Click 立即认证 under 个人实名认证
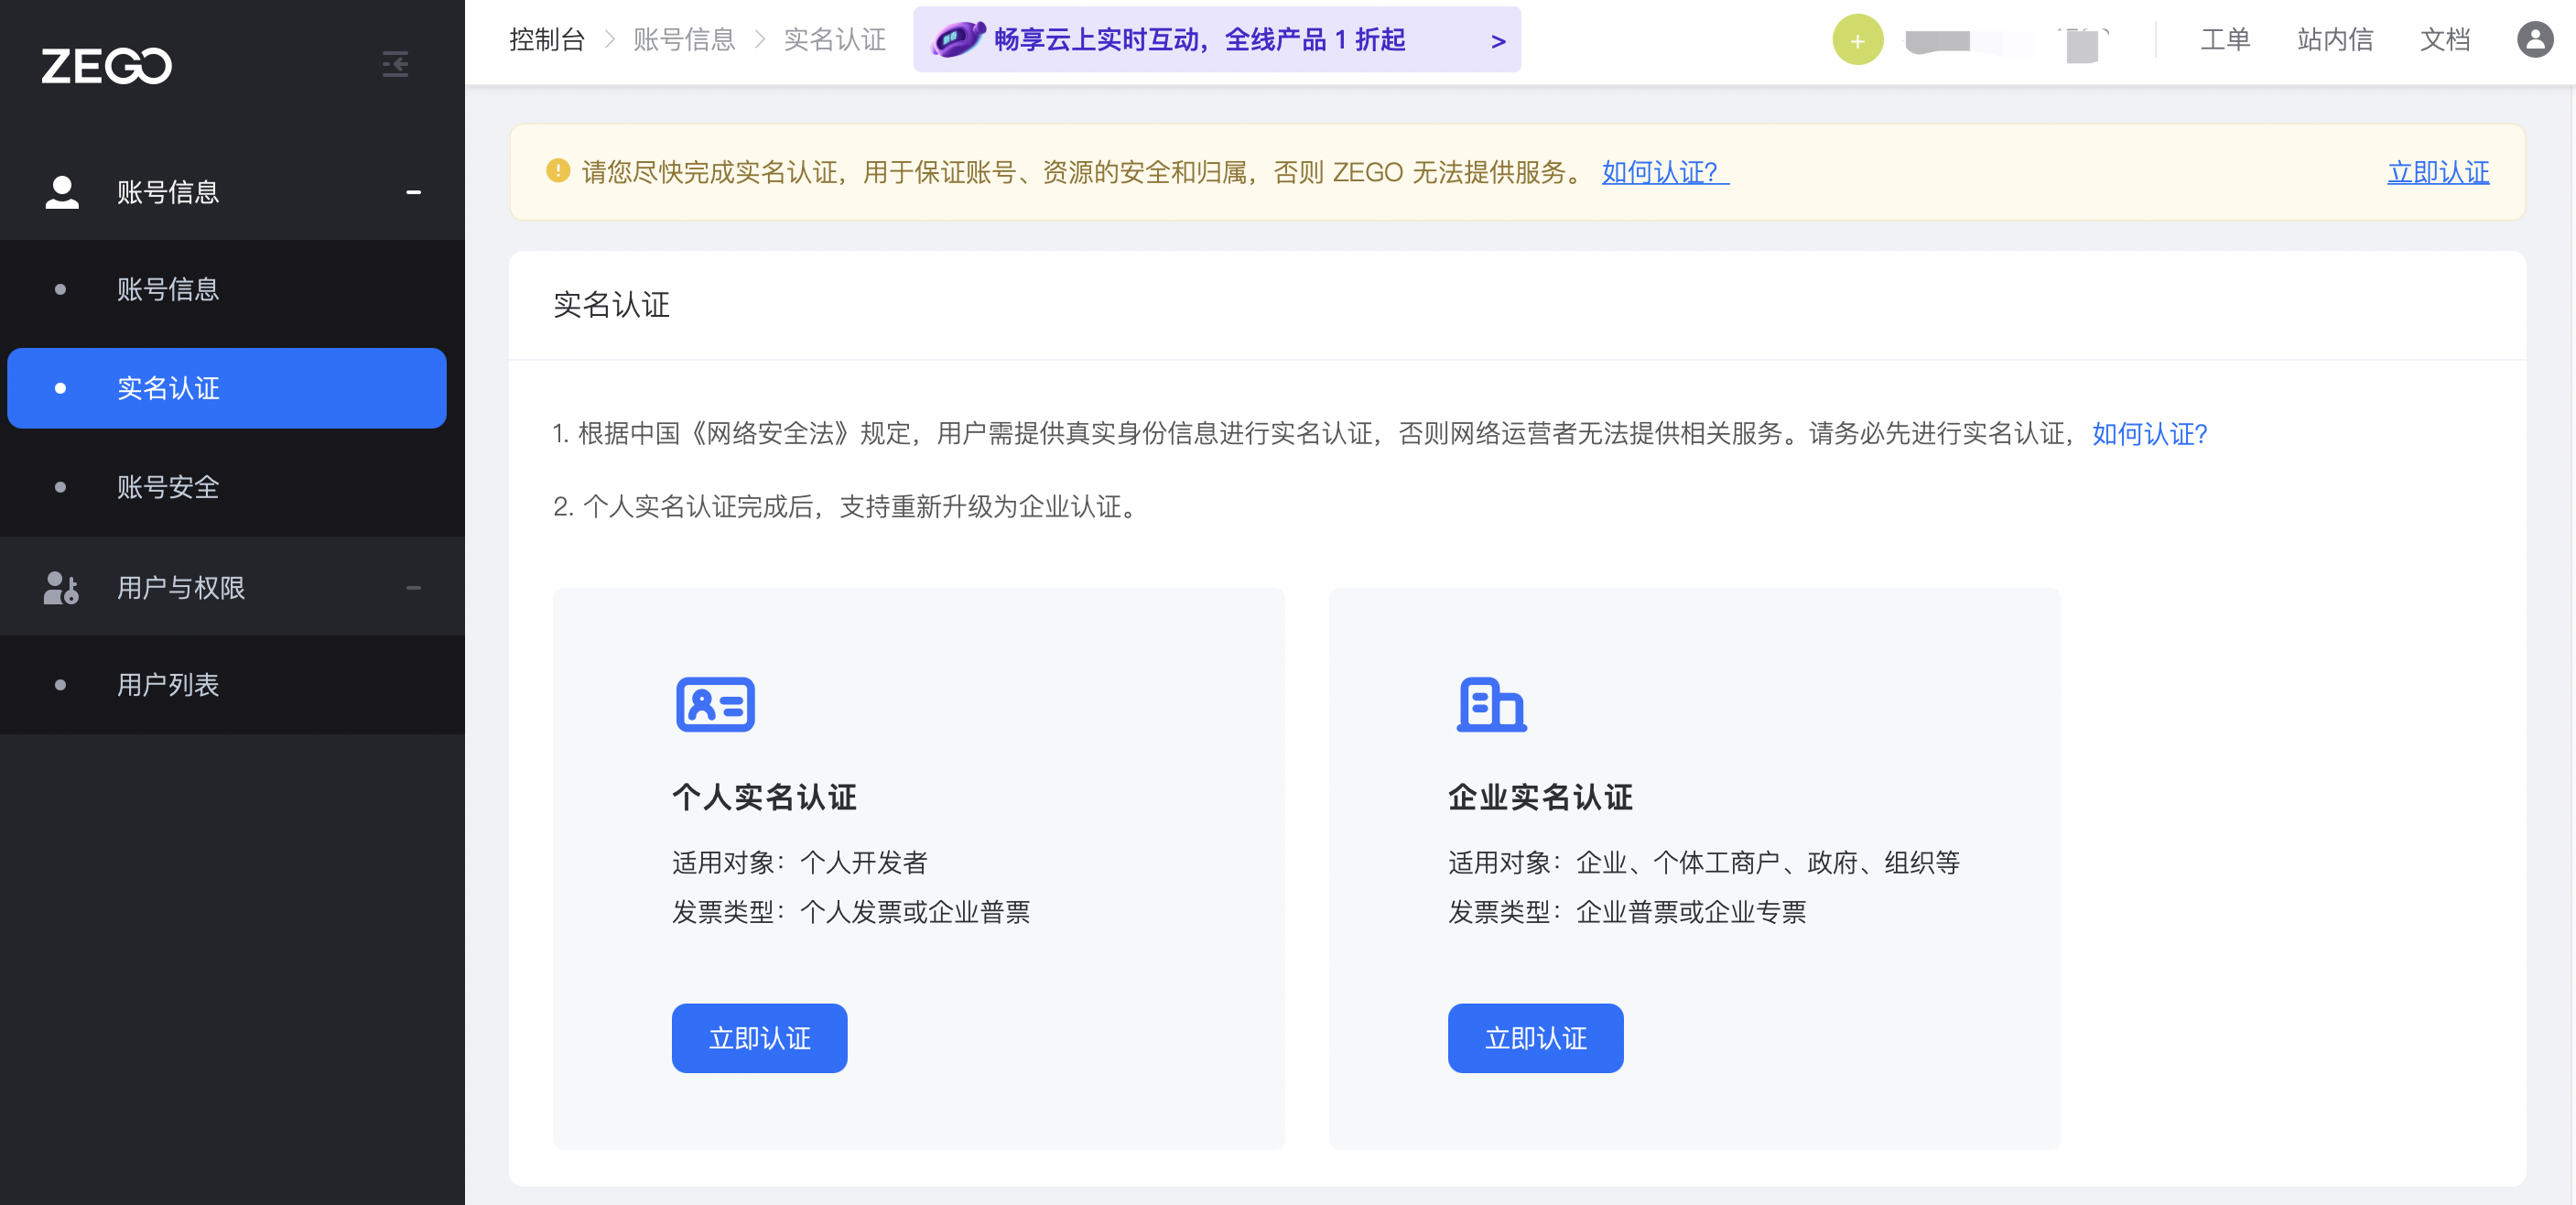This screenshot has width=2576, height=1205. [x=759, y=1038]
